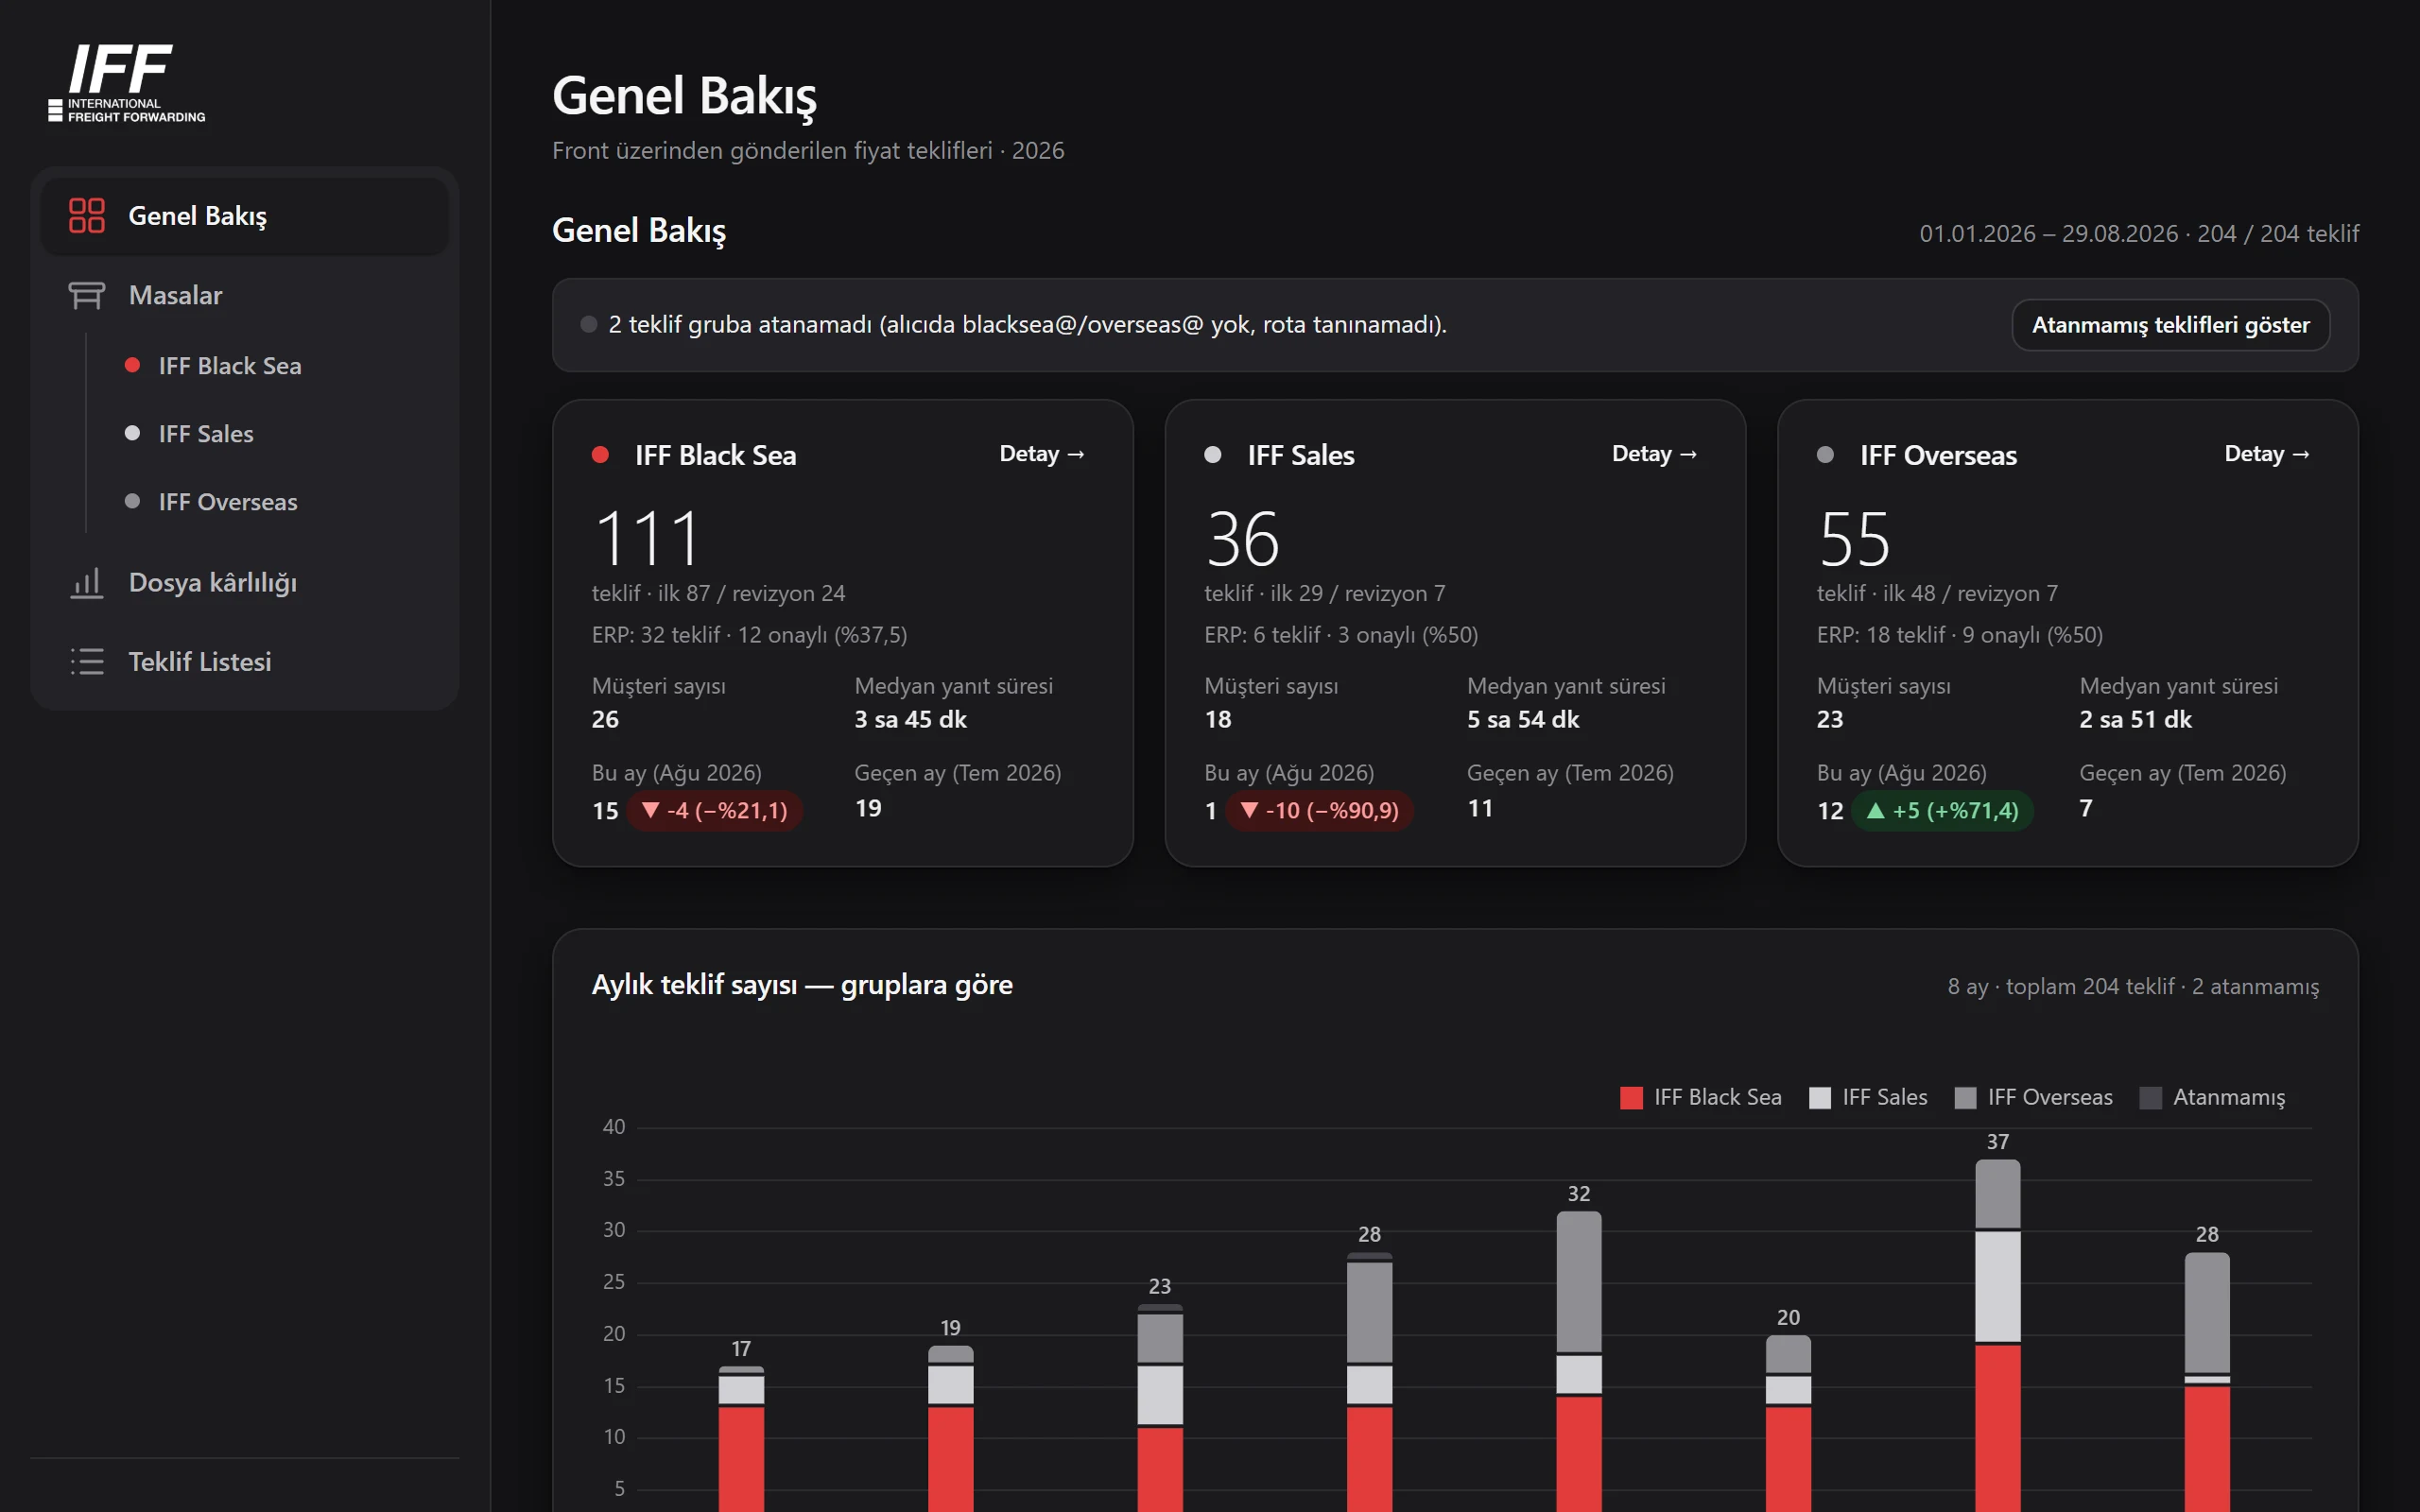Click the 55 teklif count

(x=1854, y=538)
